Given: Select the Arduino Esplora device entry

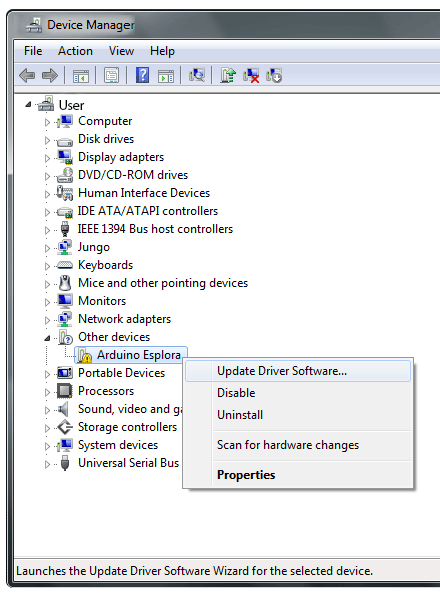Looking at the screenshot, I should [x=131, y=355].
